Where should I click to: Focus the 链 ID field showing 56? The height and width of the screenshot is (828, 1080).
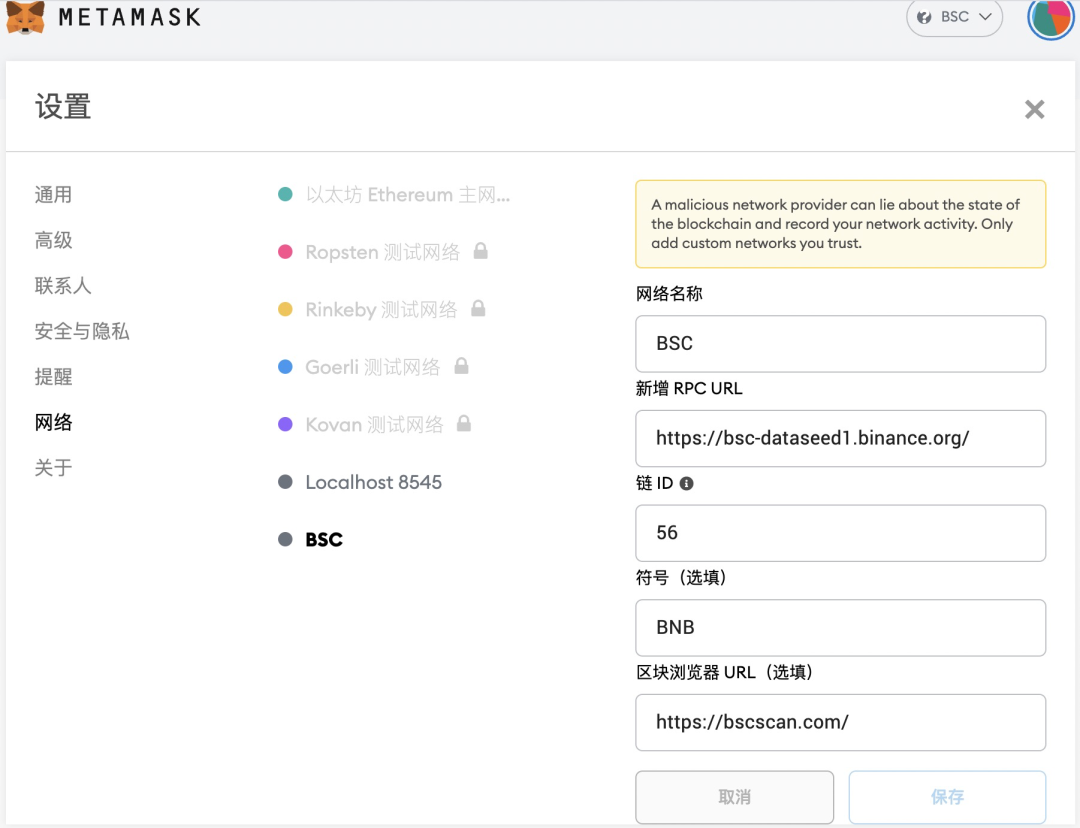pos(840,533)
